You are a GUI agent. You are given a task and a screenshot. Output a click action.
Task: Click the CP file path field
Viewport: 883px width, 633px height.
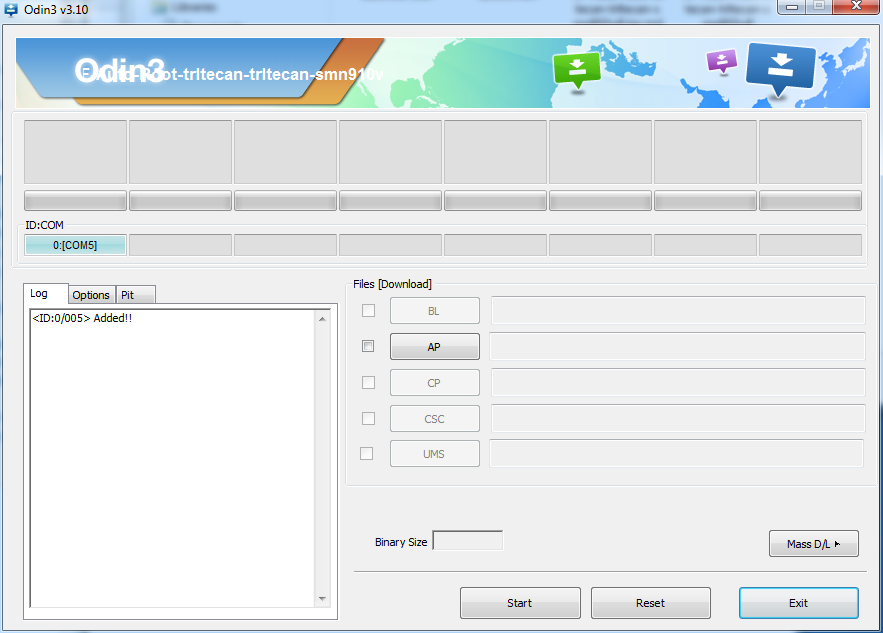point(678,382)
